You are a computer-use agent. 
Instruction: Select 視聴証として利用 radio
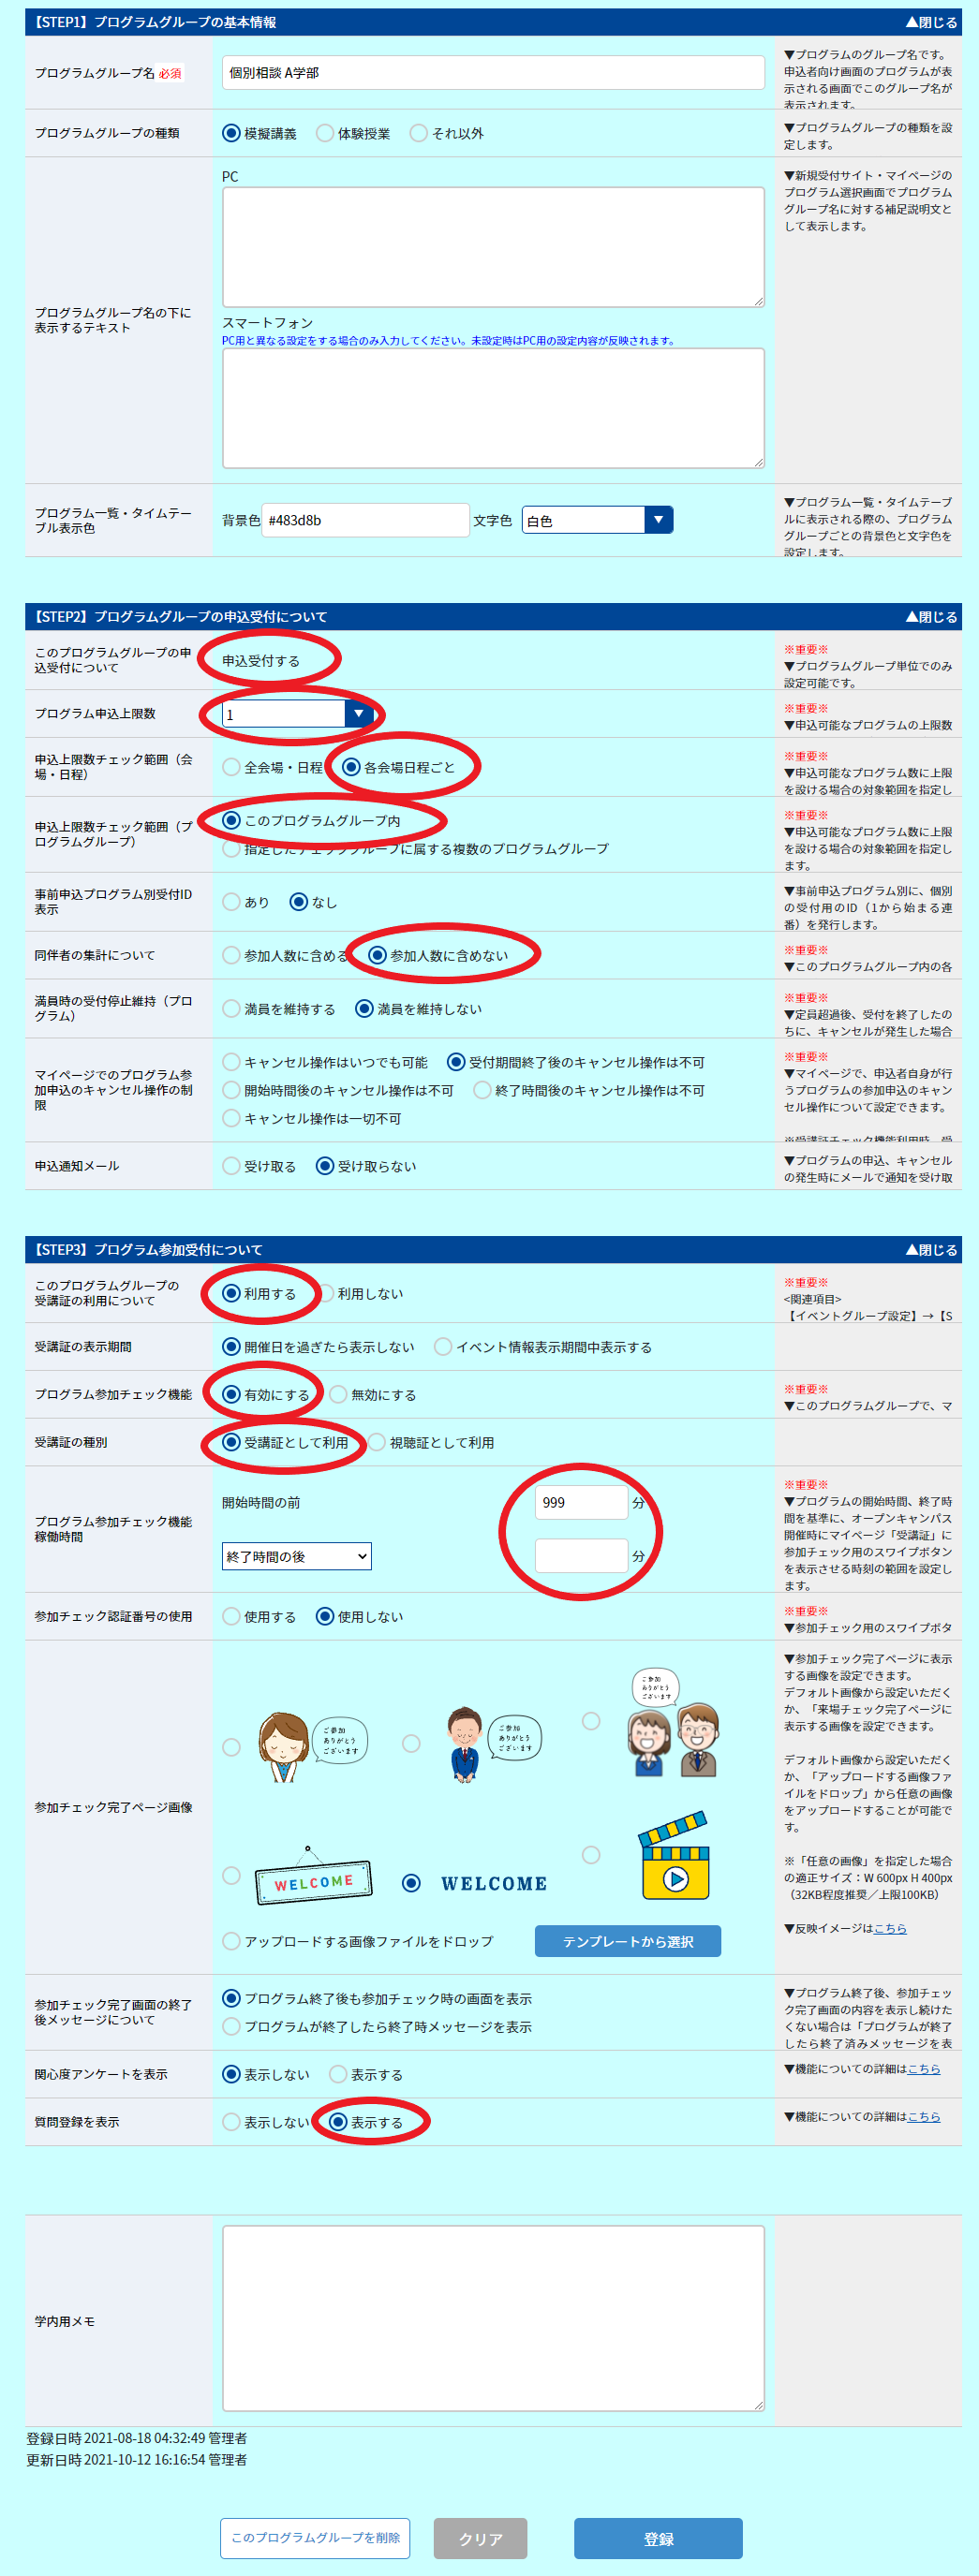click(x=376, y=1442)
